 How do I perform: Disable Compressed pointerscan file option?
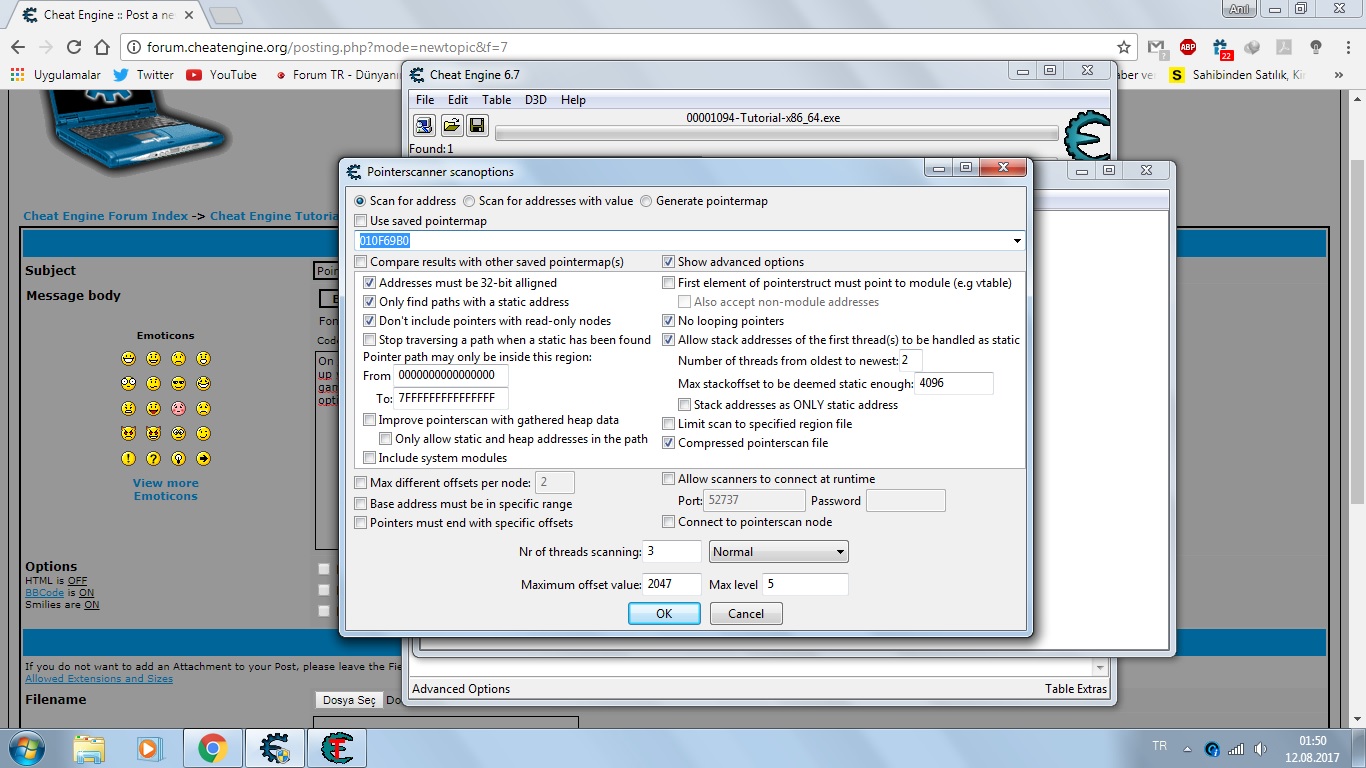(x=668, y=443)
